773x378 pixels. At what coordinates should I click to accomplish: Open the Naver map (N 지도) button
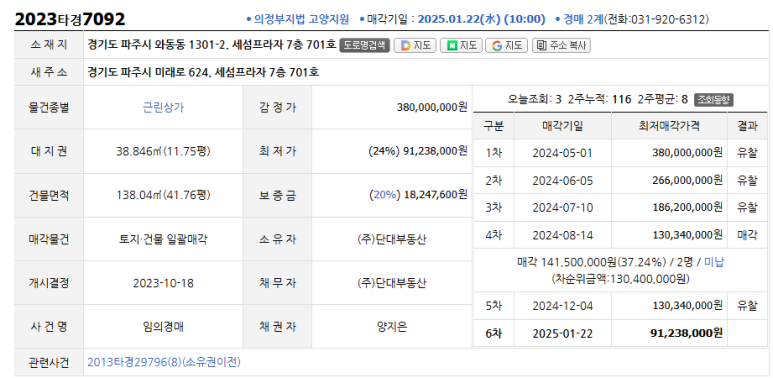coord(461,45)
